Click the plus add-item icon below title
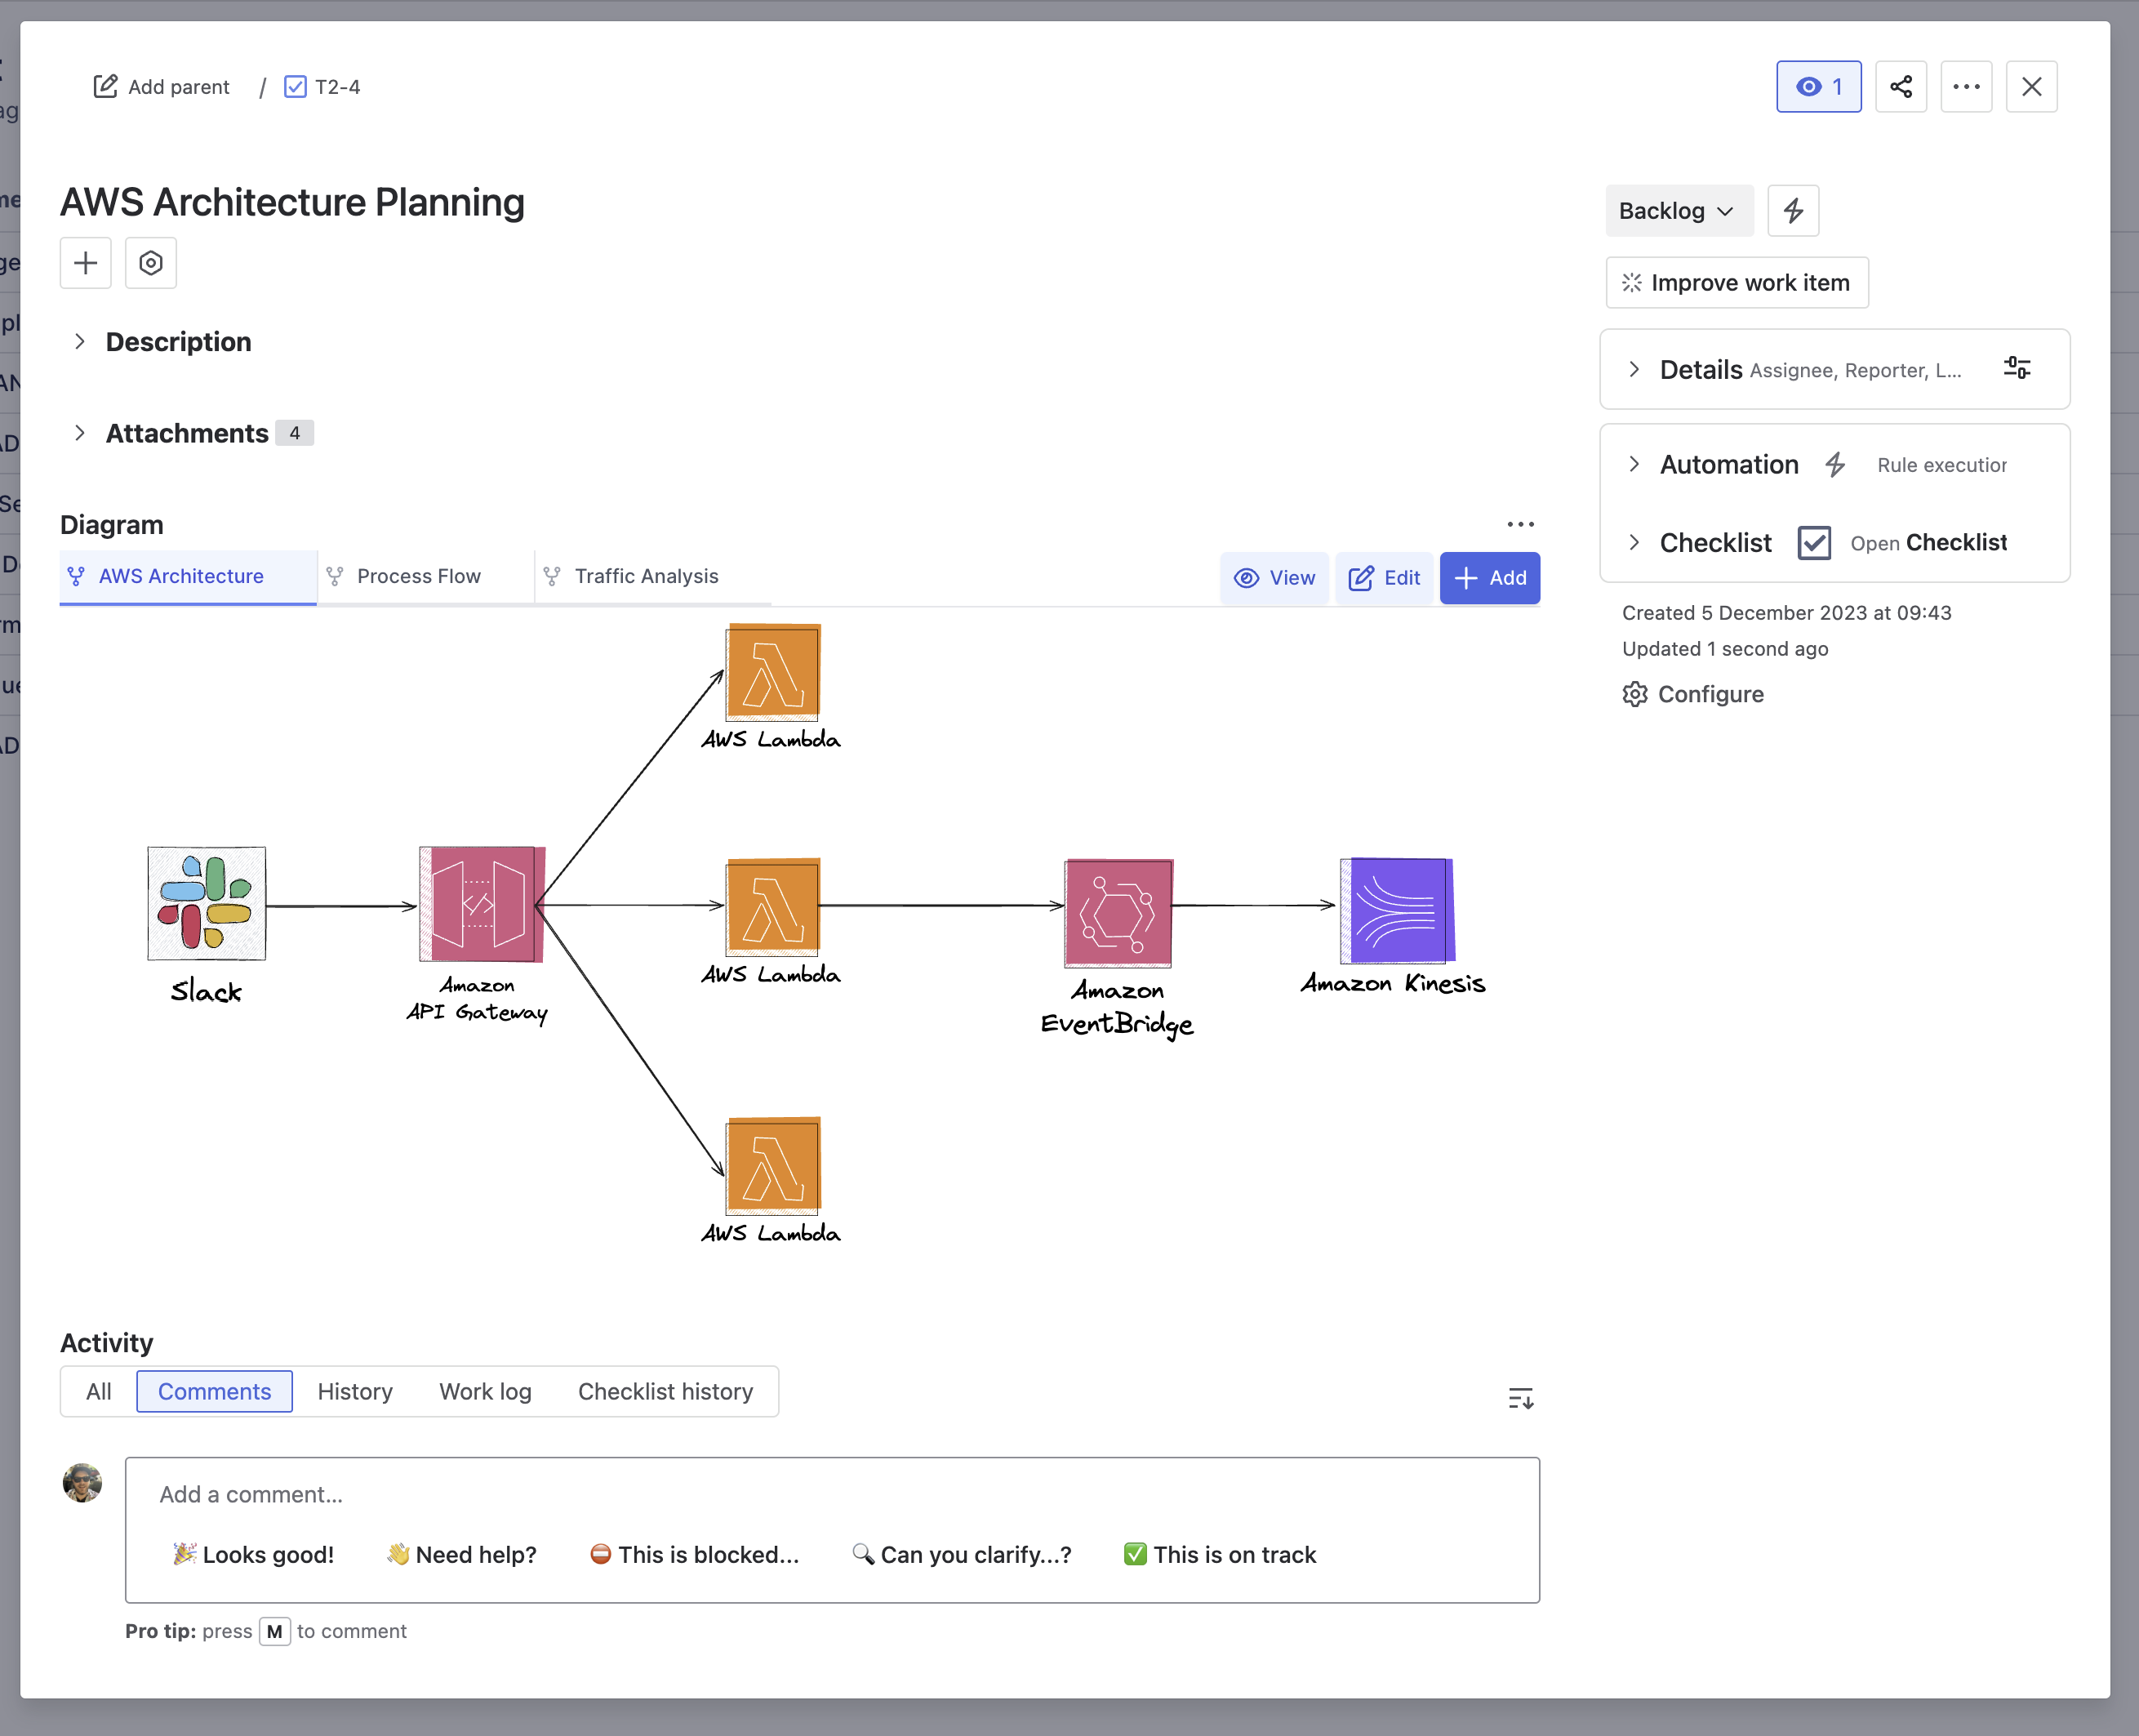 click(x=86, y=263)
